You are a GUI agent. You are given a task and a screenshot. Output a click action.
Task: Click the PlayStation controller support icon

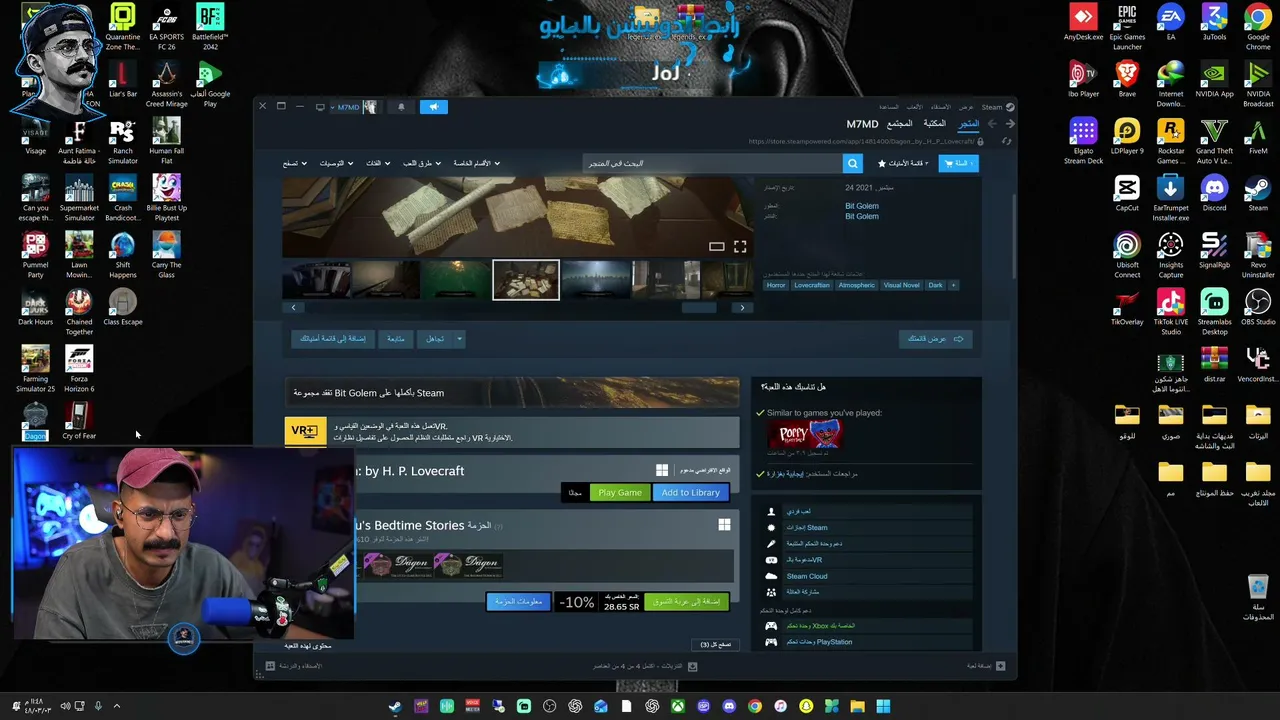[771, 642]
